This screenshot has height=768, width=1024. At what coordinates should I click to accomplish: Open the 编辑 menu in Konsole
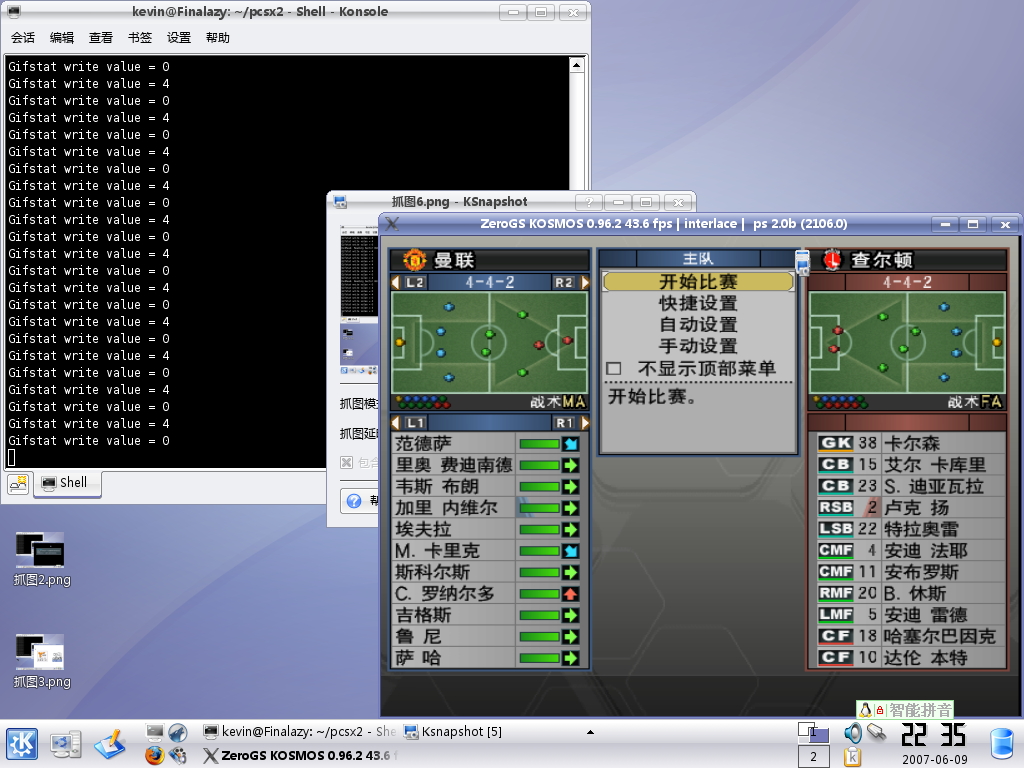coord(62,38)
